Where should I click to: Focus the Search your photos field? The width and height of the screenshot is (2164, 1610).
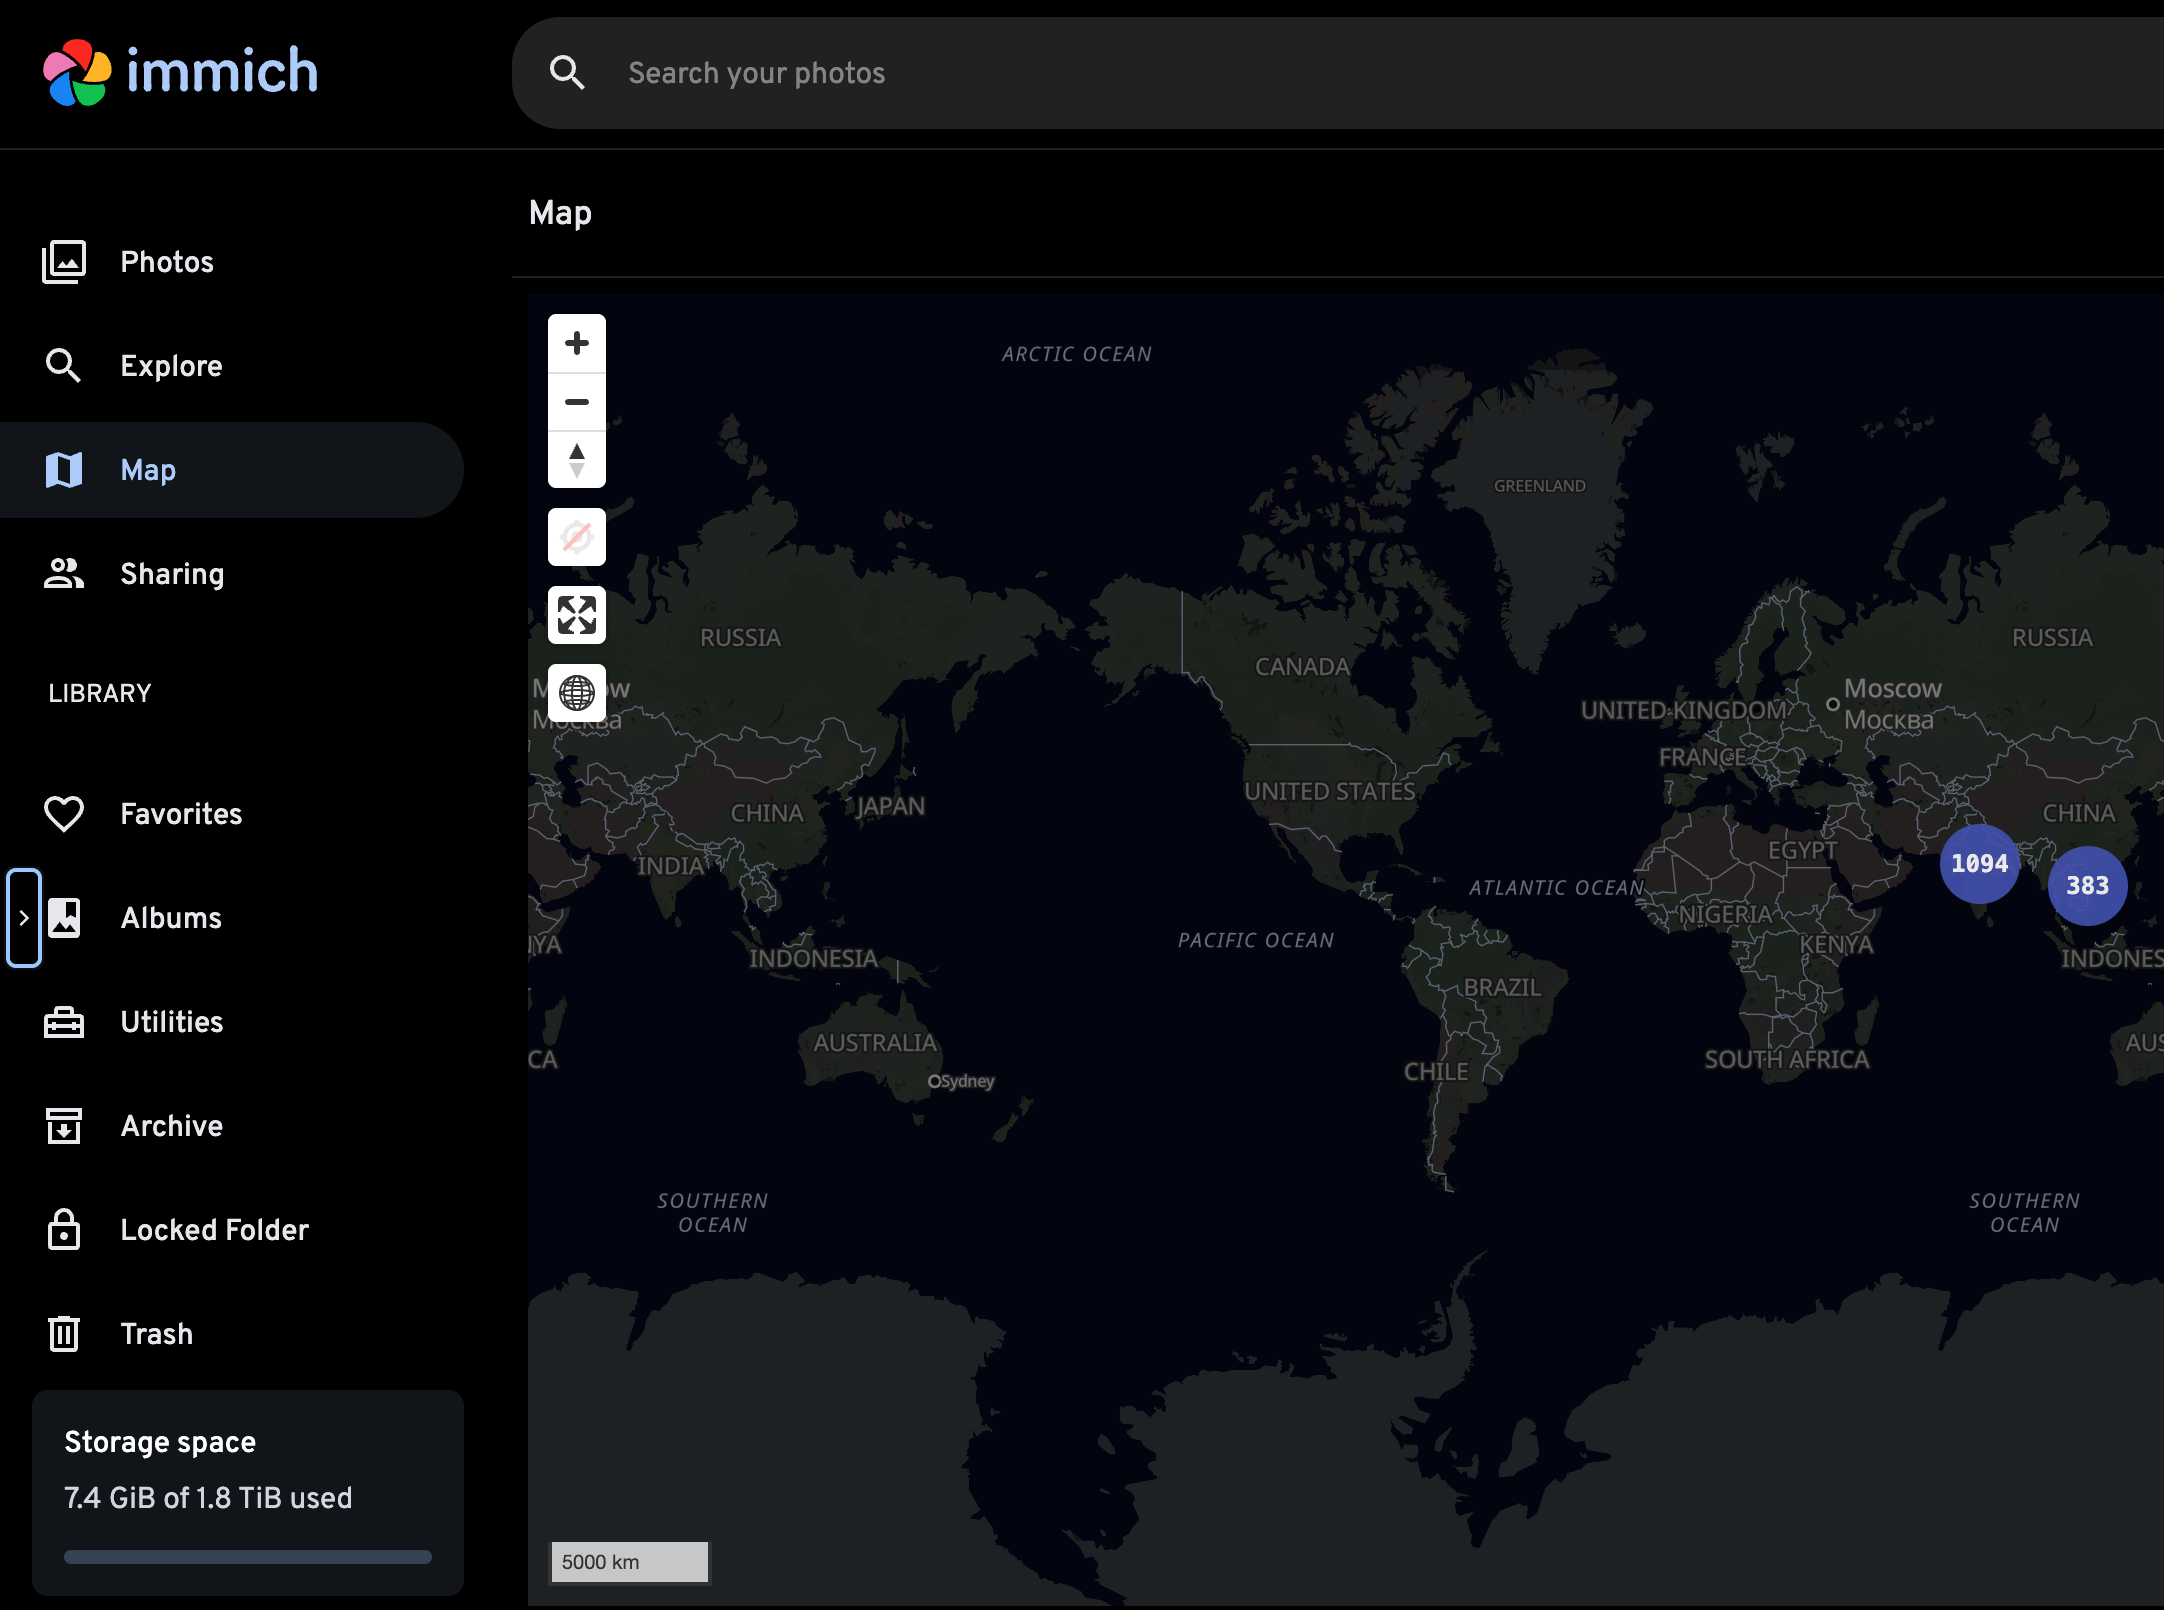coord(1340,72)
